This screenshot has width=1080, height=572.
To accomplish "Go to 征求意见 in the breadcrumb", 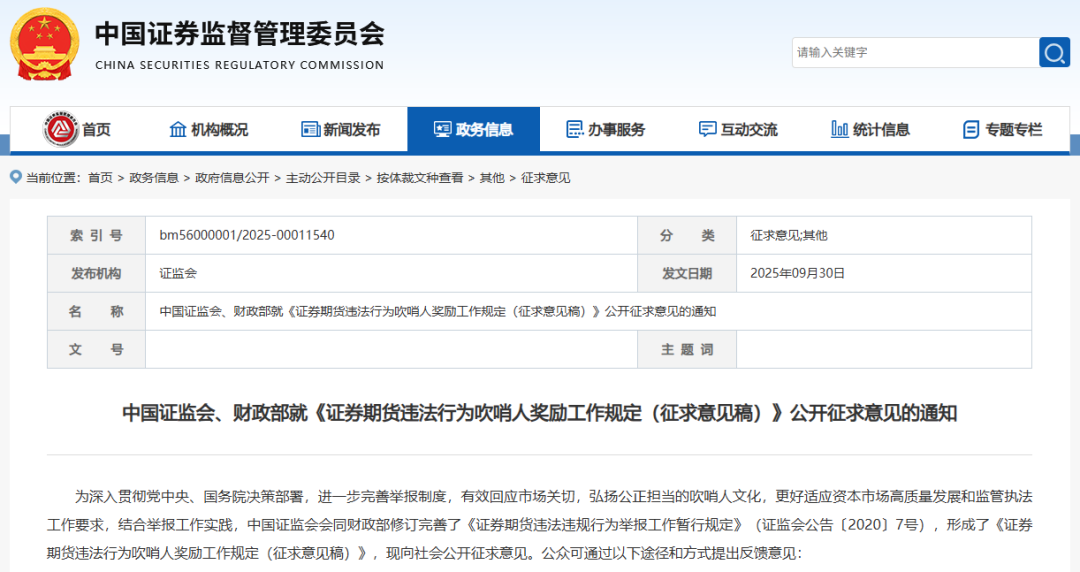I will pos(546,178).
